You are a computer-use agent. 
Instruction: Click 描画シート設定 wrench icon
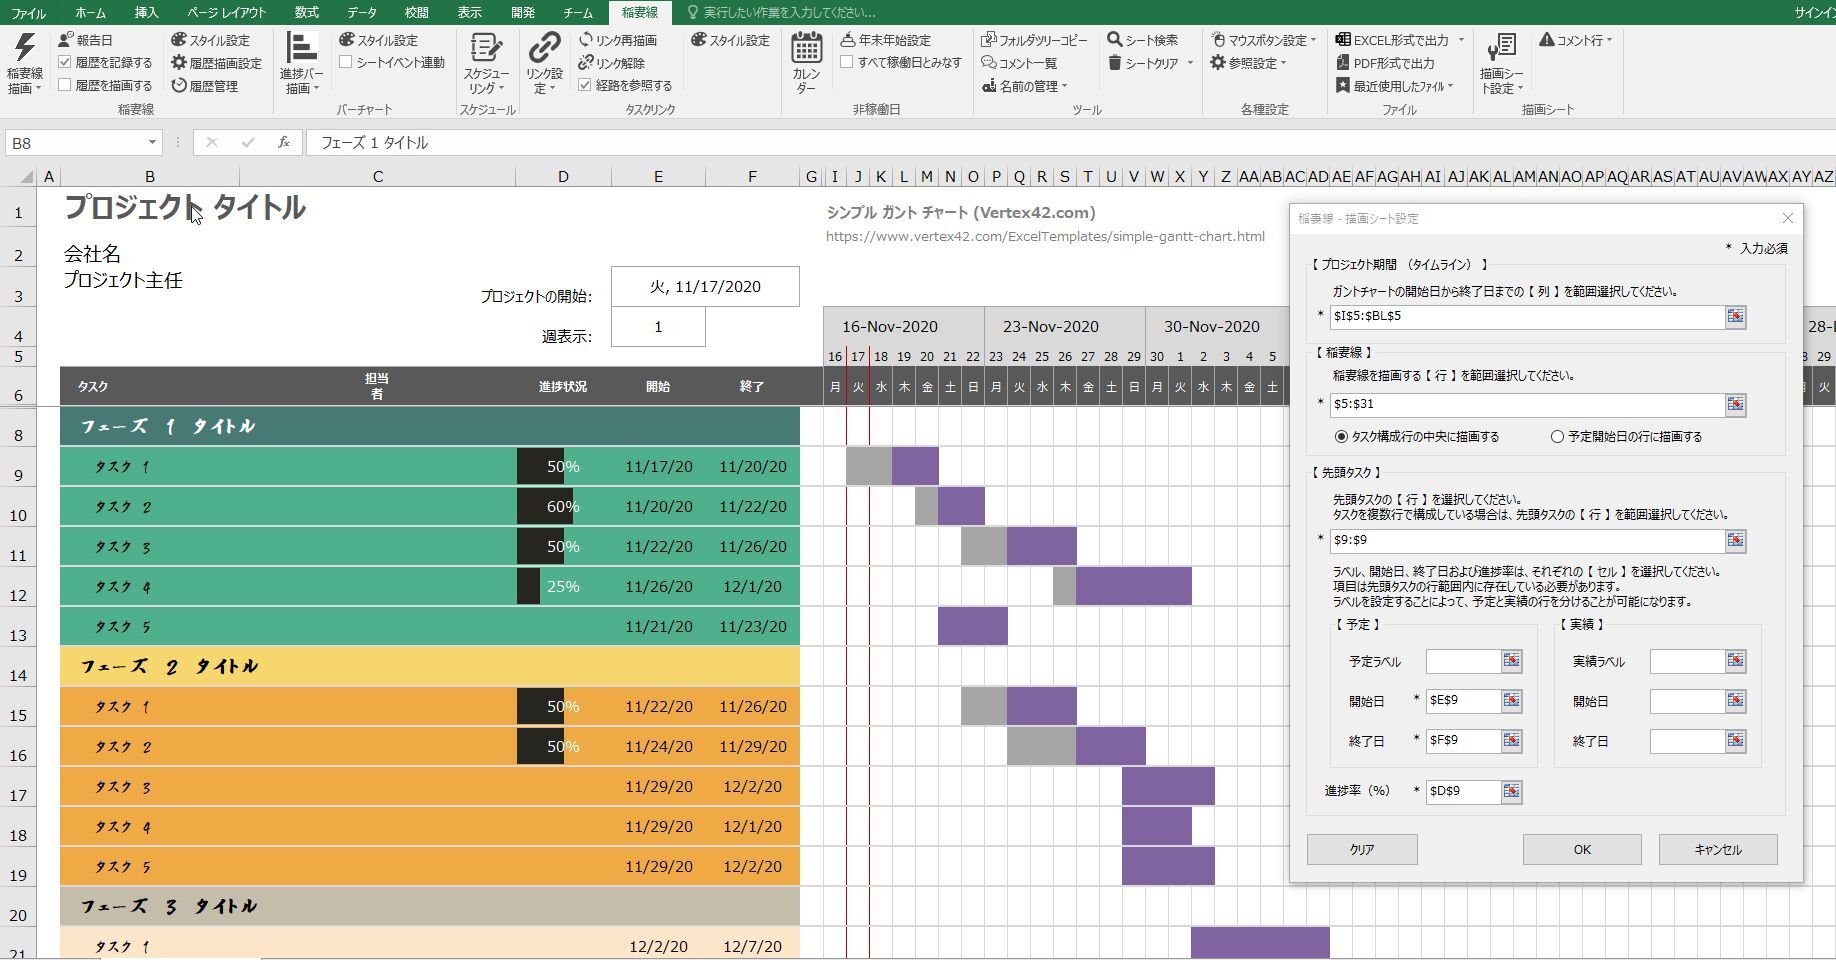[x=1501, y=48]
